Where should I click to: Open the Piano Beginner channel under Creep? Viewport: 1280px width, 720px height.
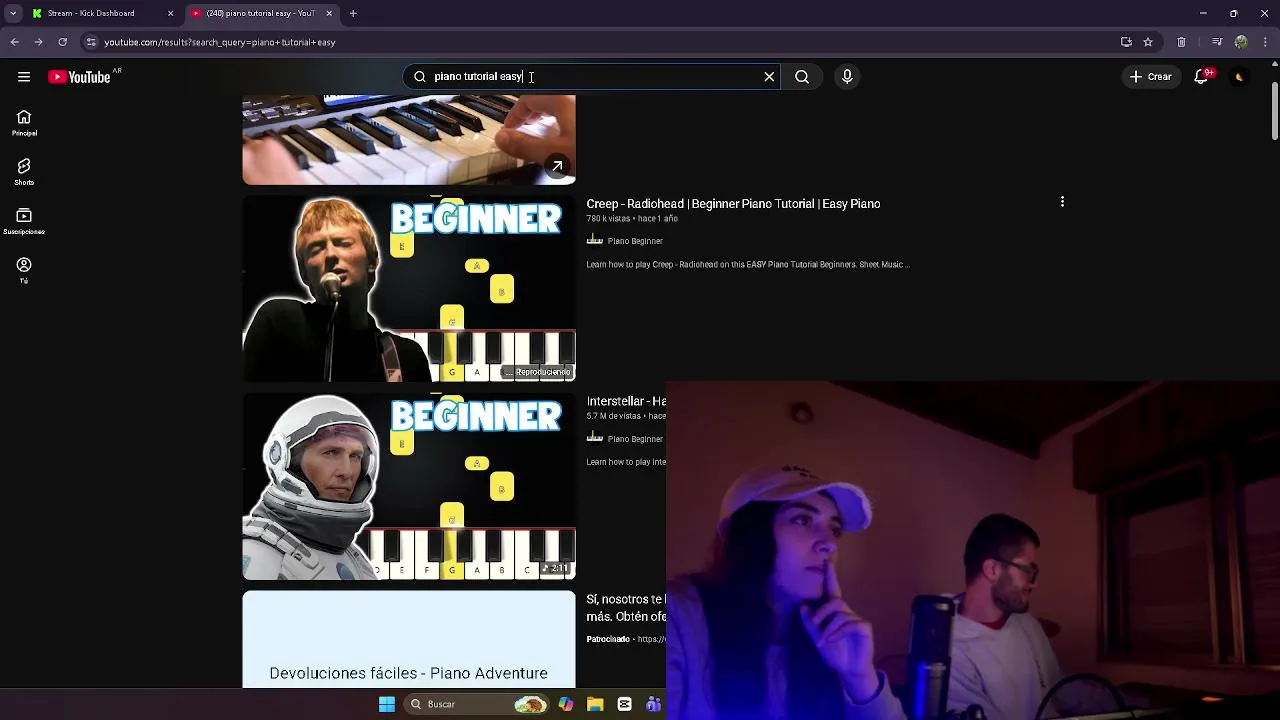click(x=635, y=241)
